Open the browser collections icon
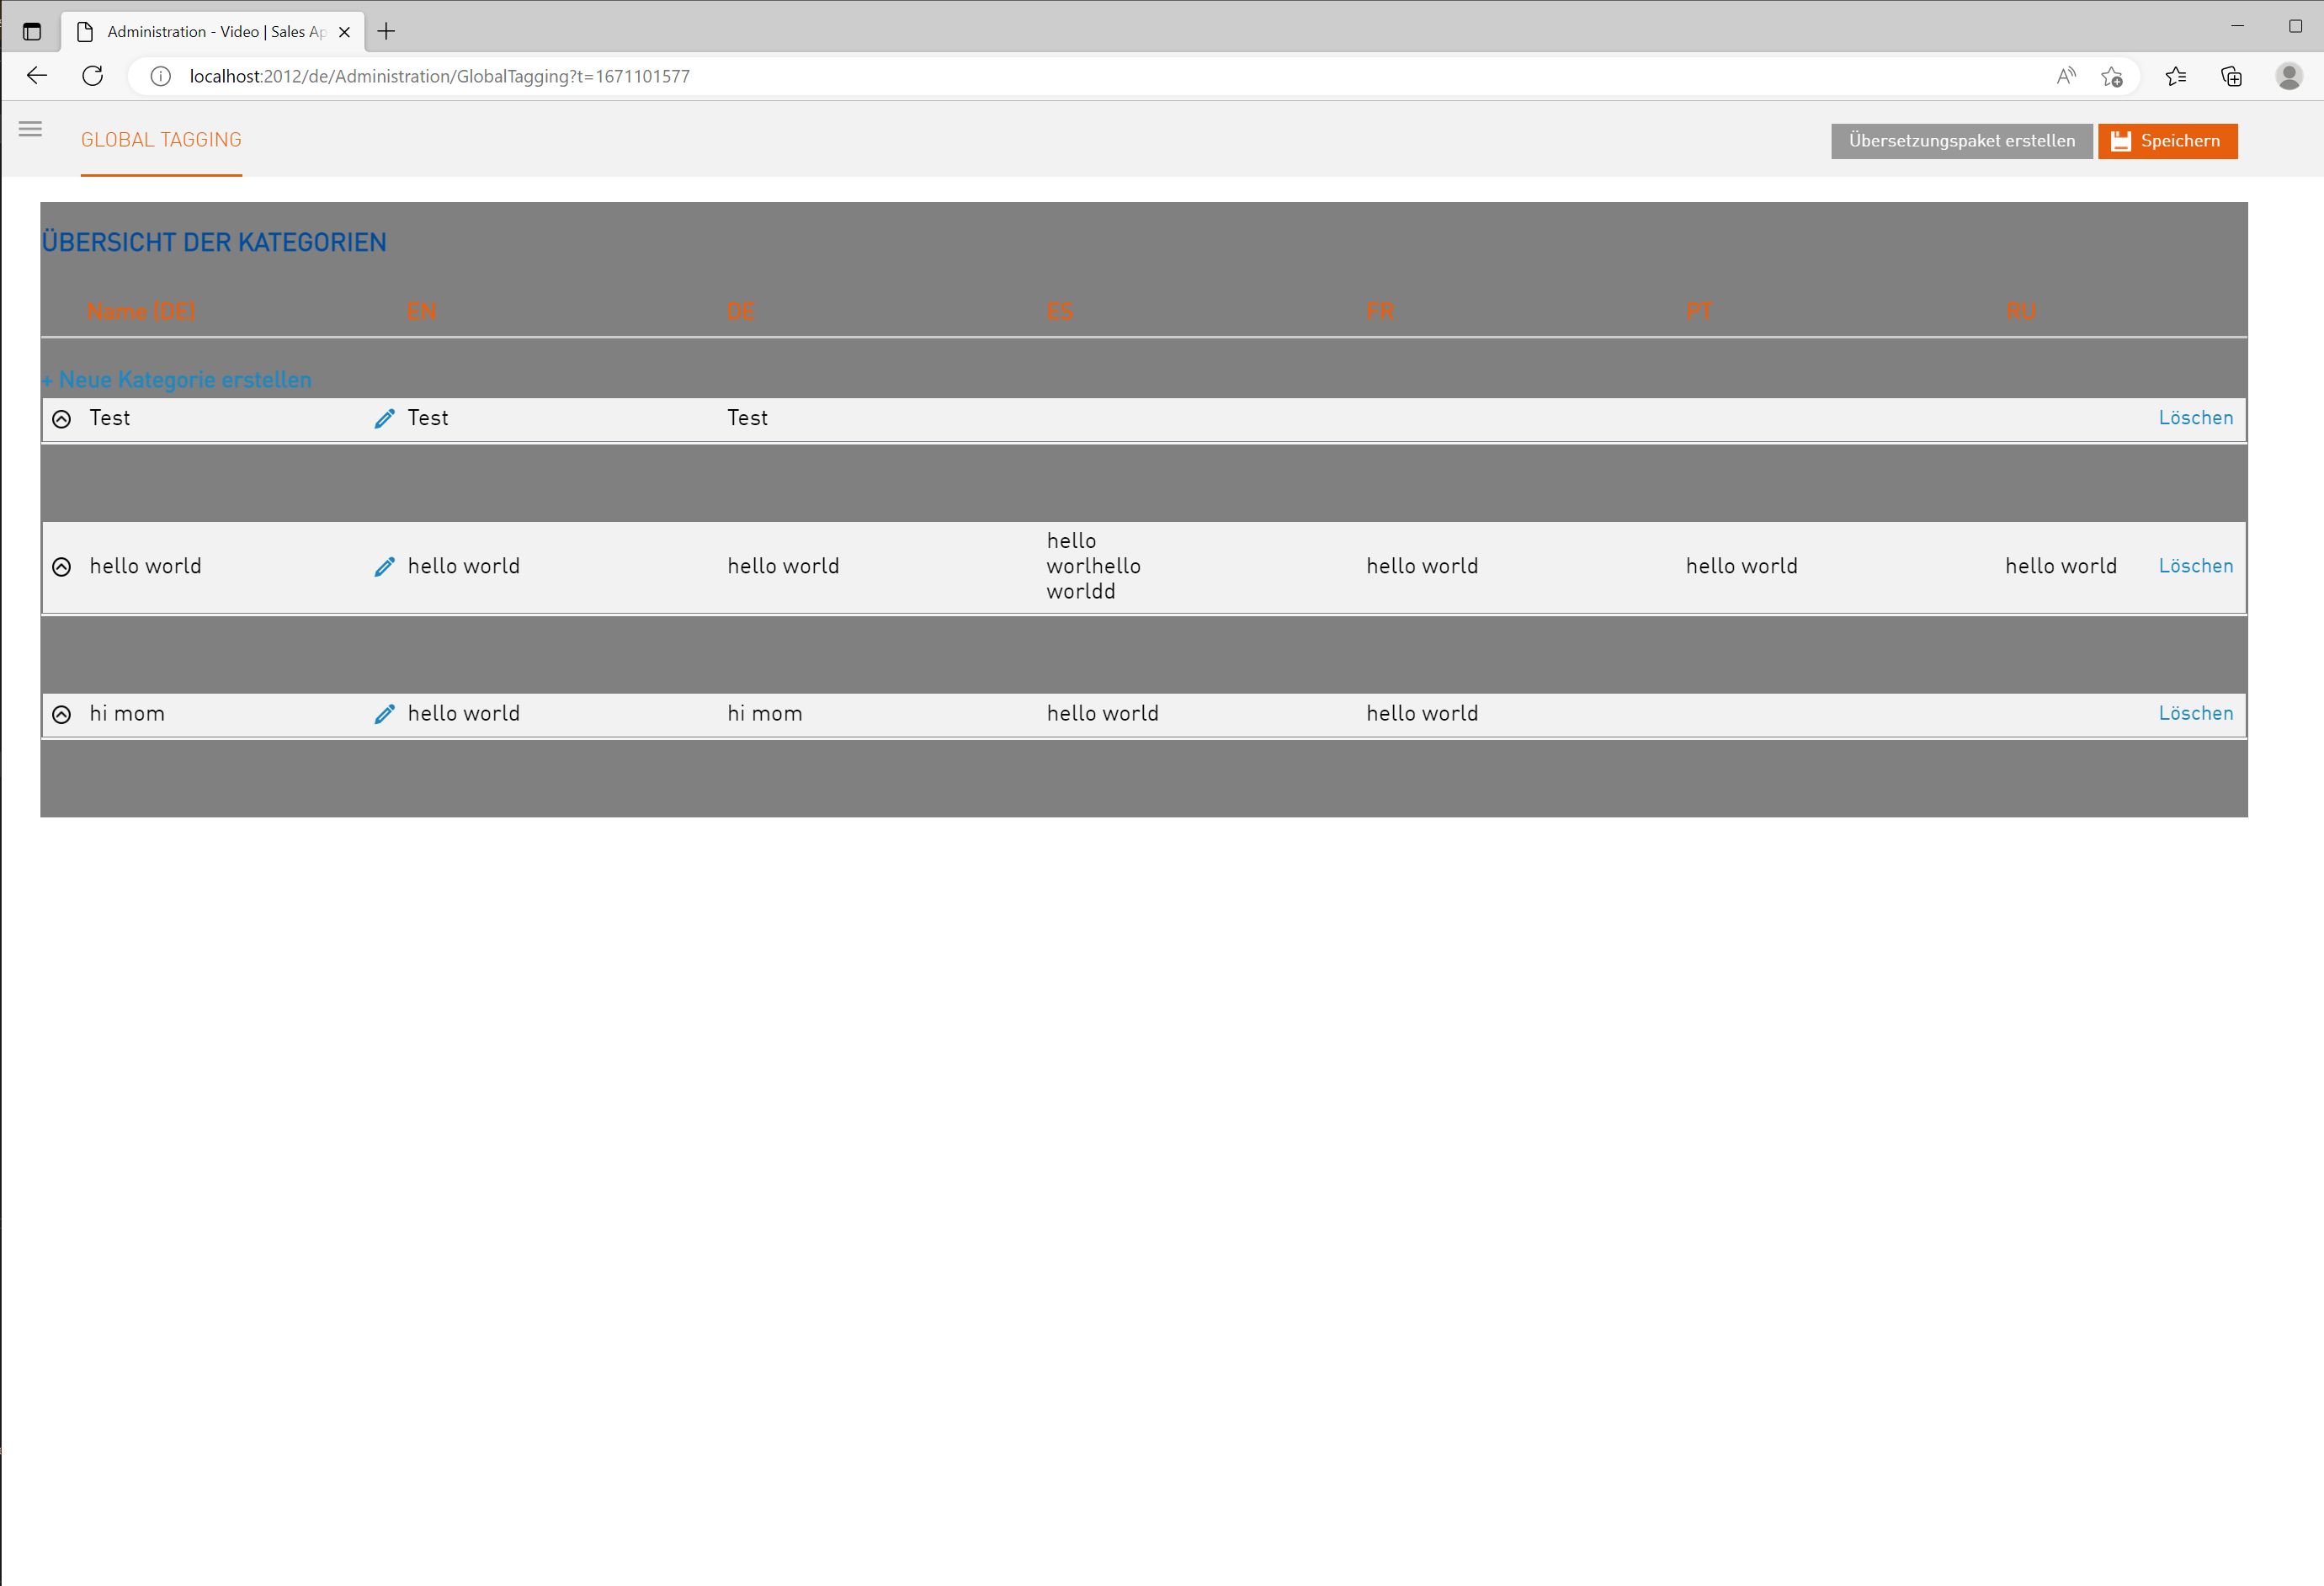 2231,76
